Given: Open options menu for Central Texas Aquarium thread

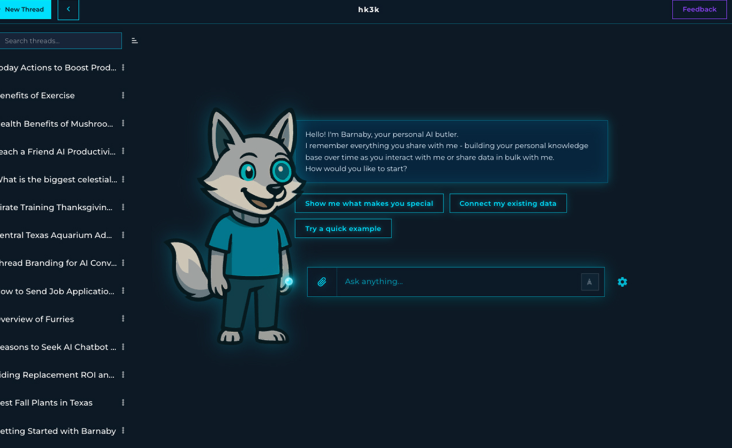Looking at the screenshot, I should [x=123, y=235].
